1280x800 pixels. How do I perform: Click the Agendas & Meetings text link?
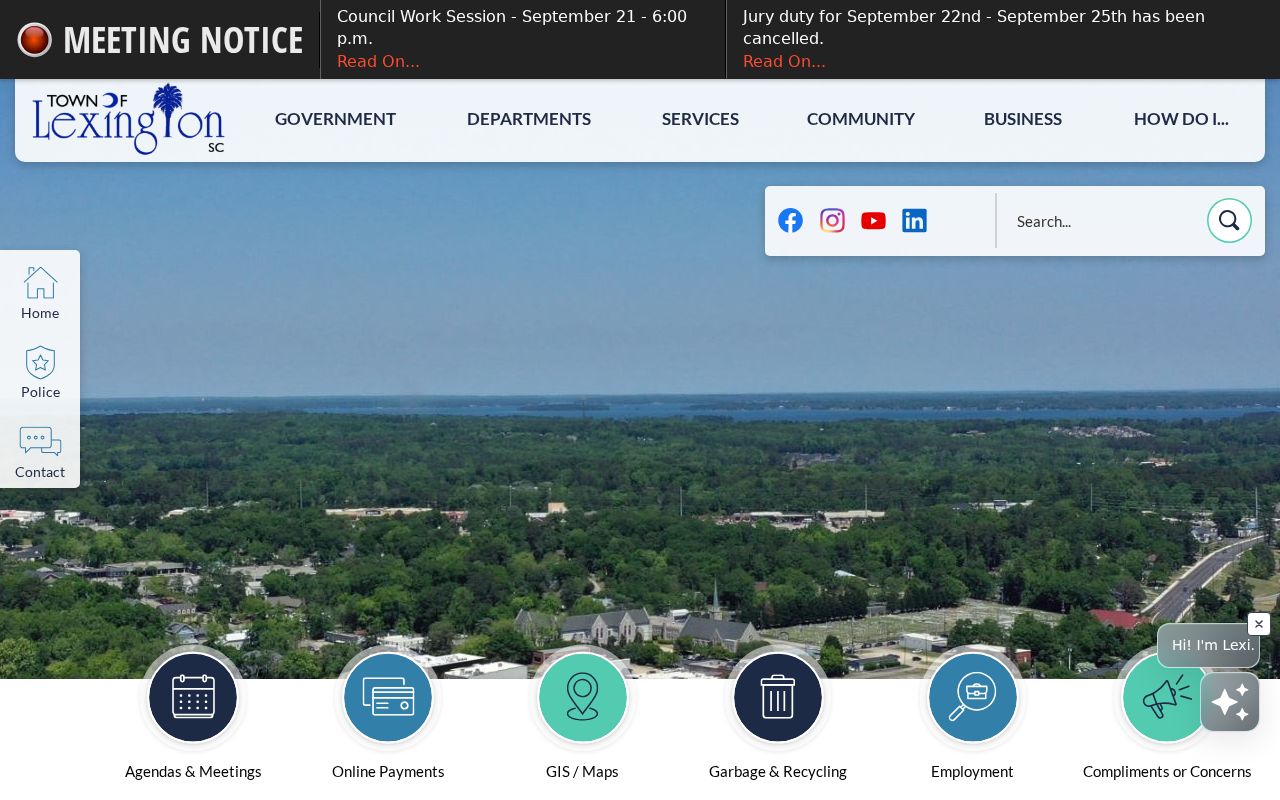pos(193,772)
